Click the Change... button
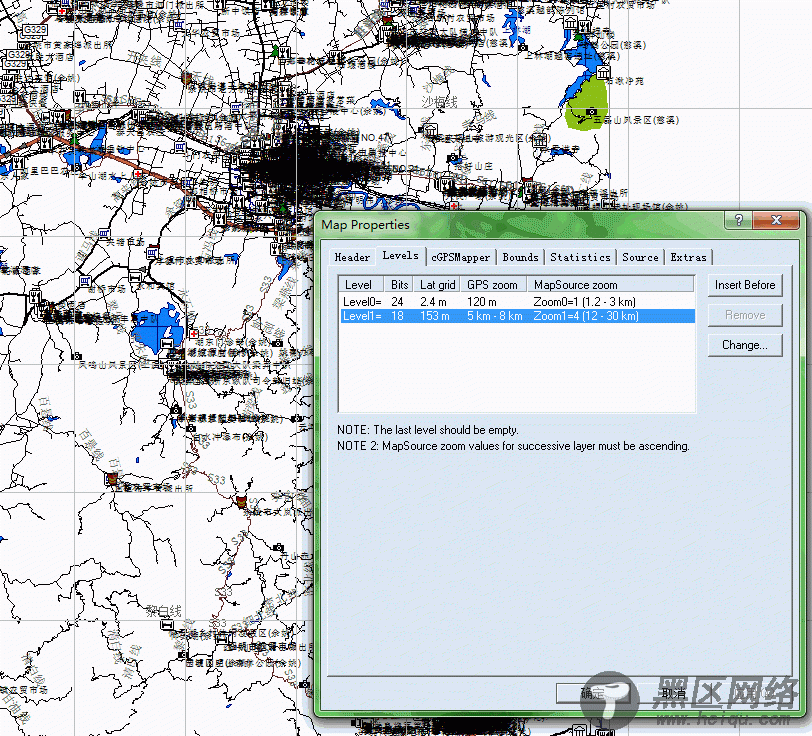Screen dimensions: 812x736 [745, 345]
